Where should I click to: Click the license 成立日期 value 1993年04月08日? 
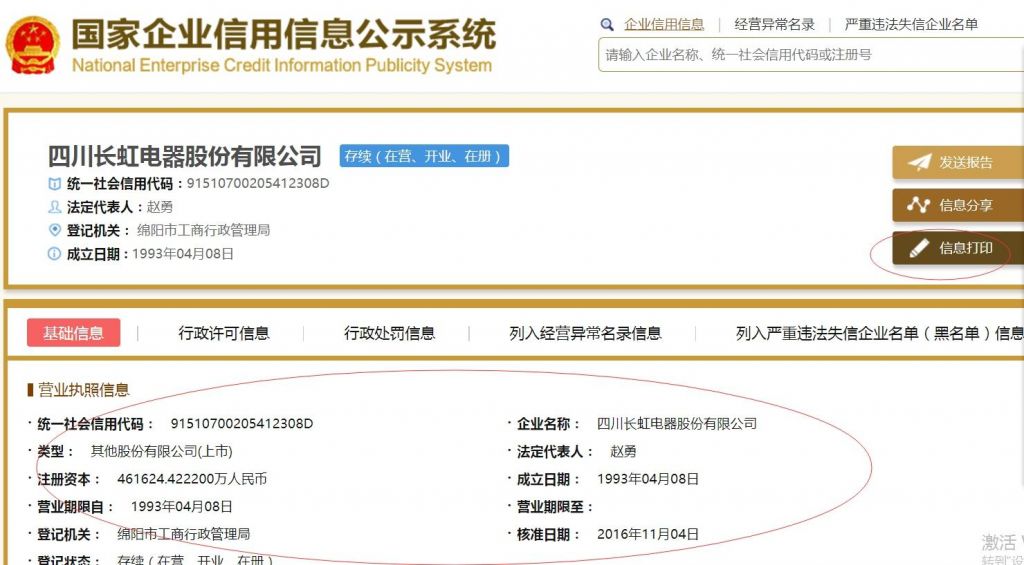648,479
